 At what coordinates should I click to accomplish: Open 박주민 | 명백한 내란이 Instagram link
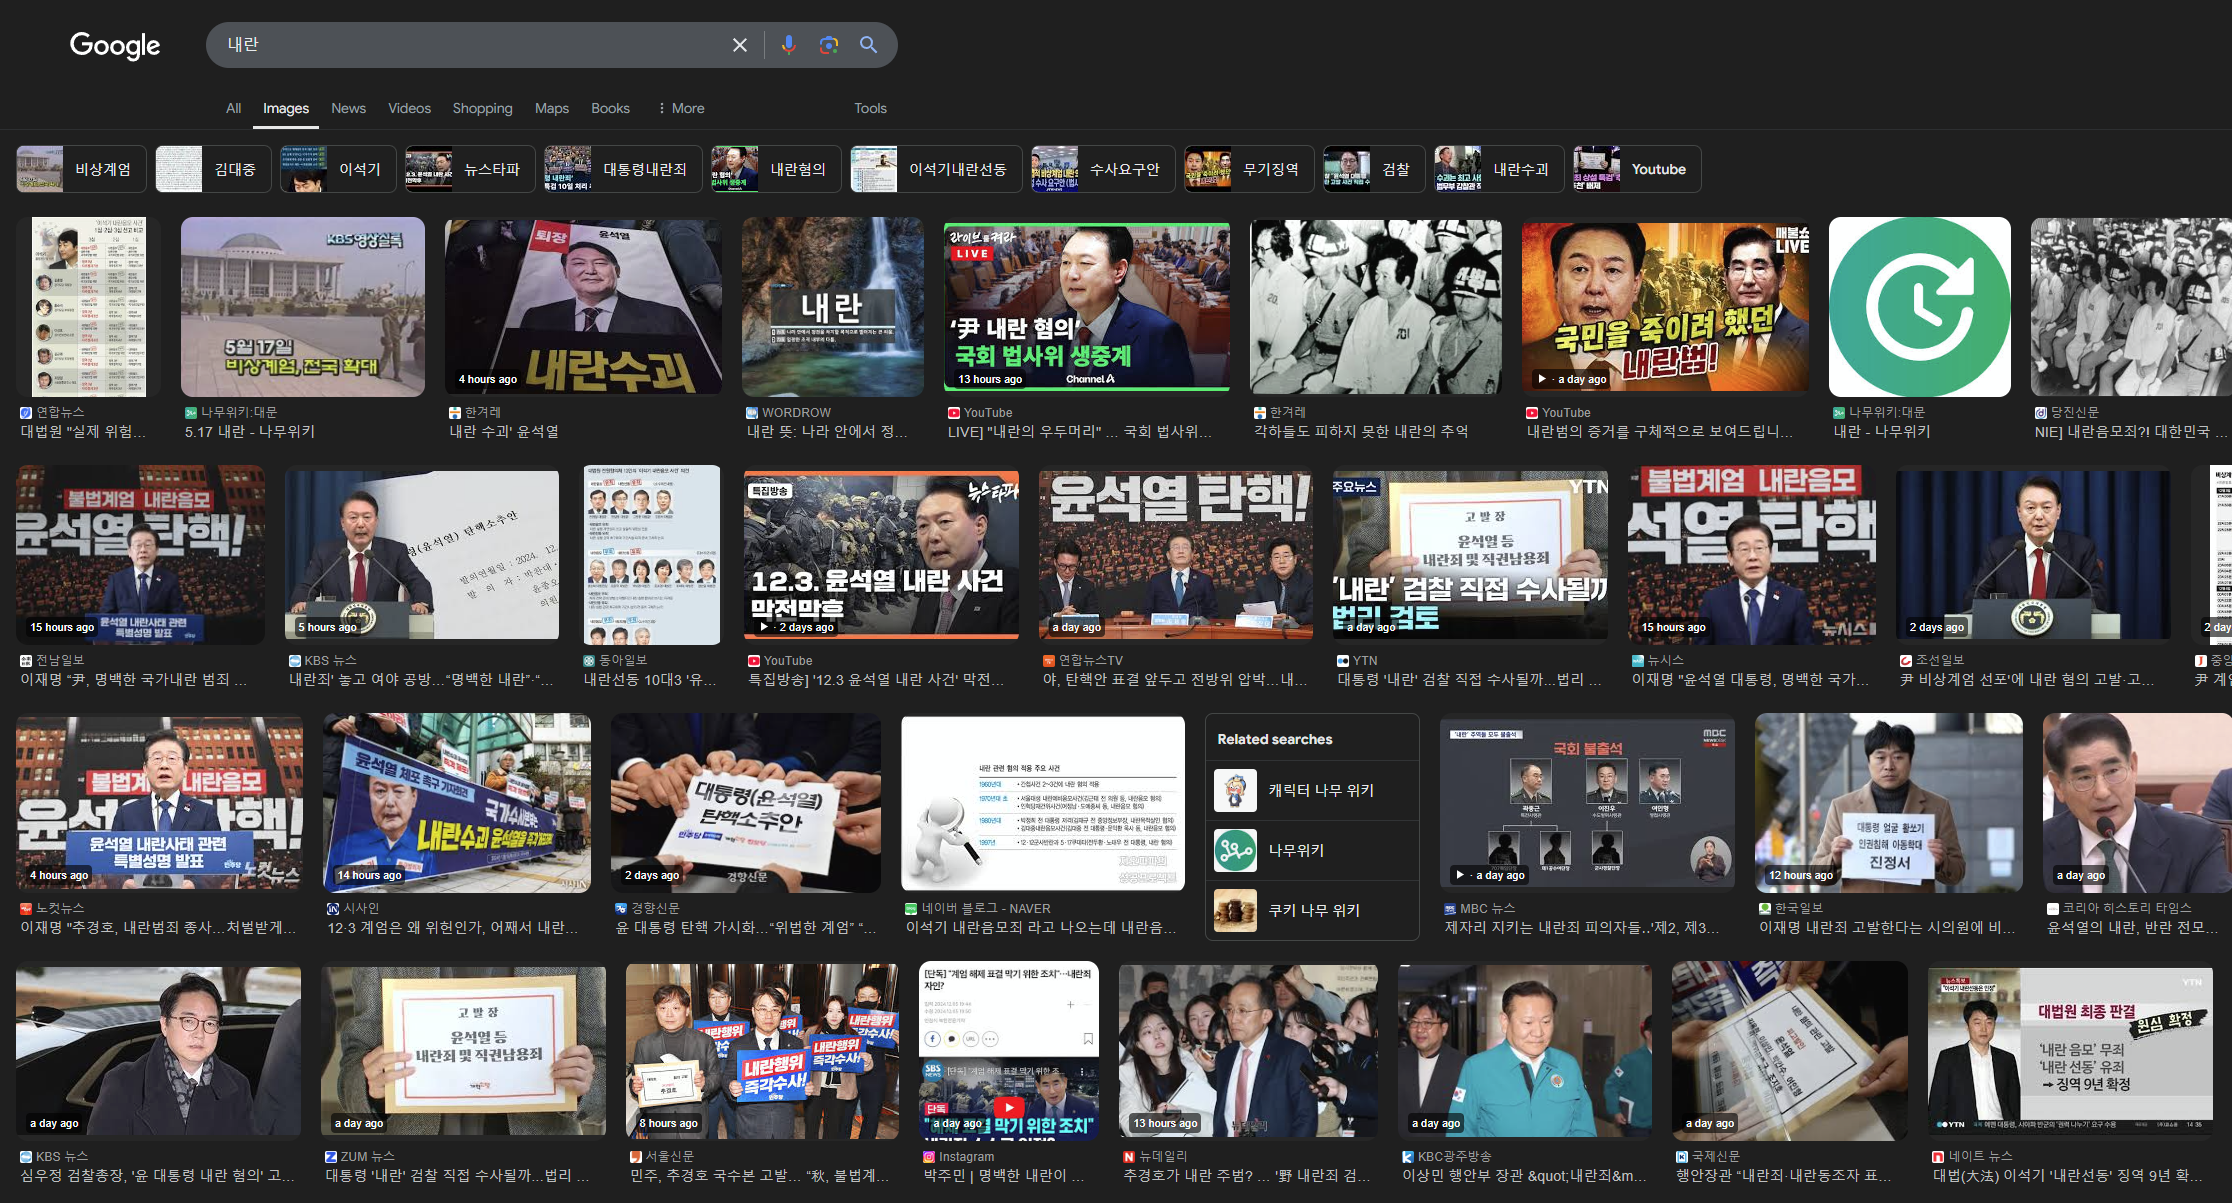1004,1175
